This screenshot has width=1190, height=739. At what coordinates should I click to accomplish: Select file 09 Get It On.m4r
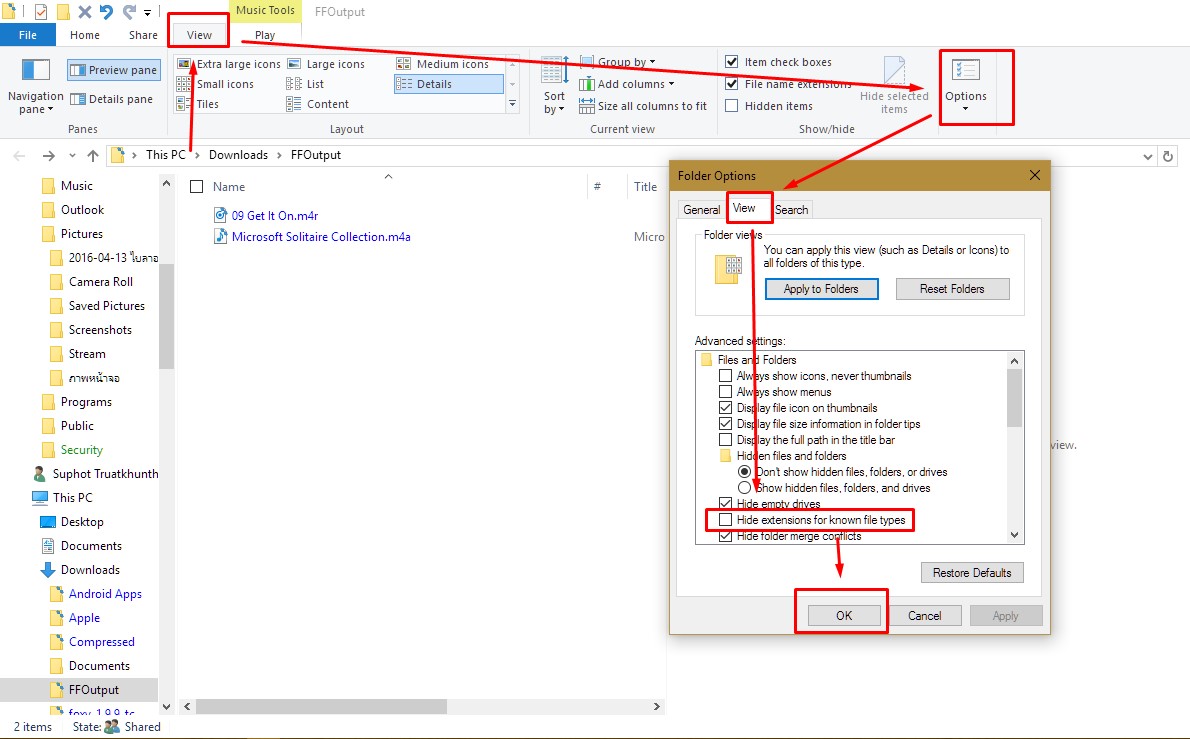click(x=275, y=215)
